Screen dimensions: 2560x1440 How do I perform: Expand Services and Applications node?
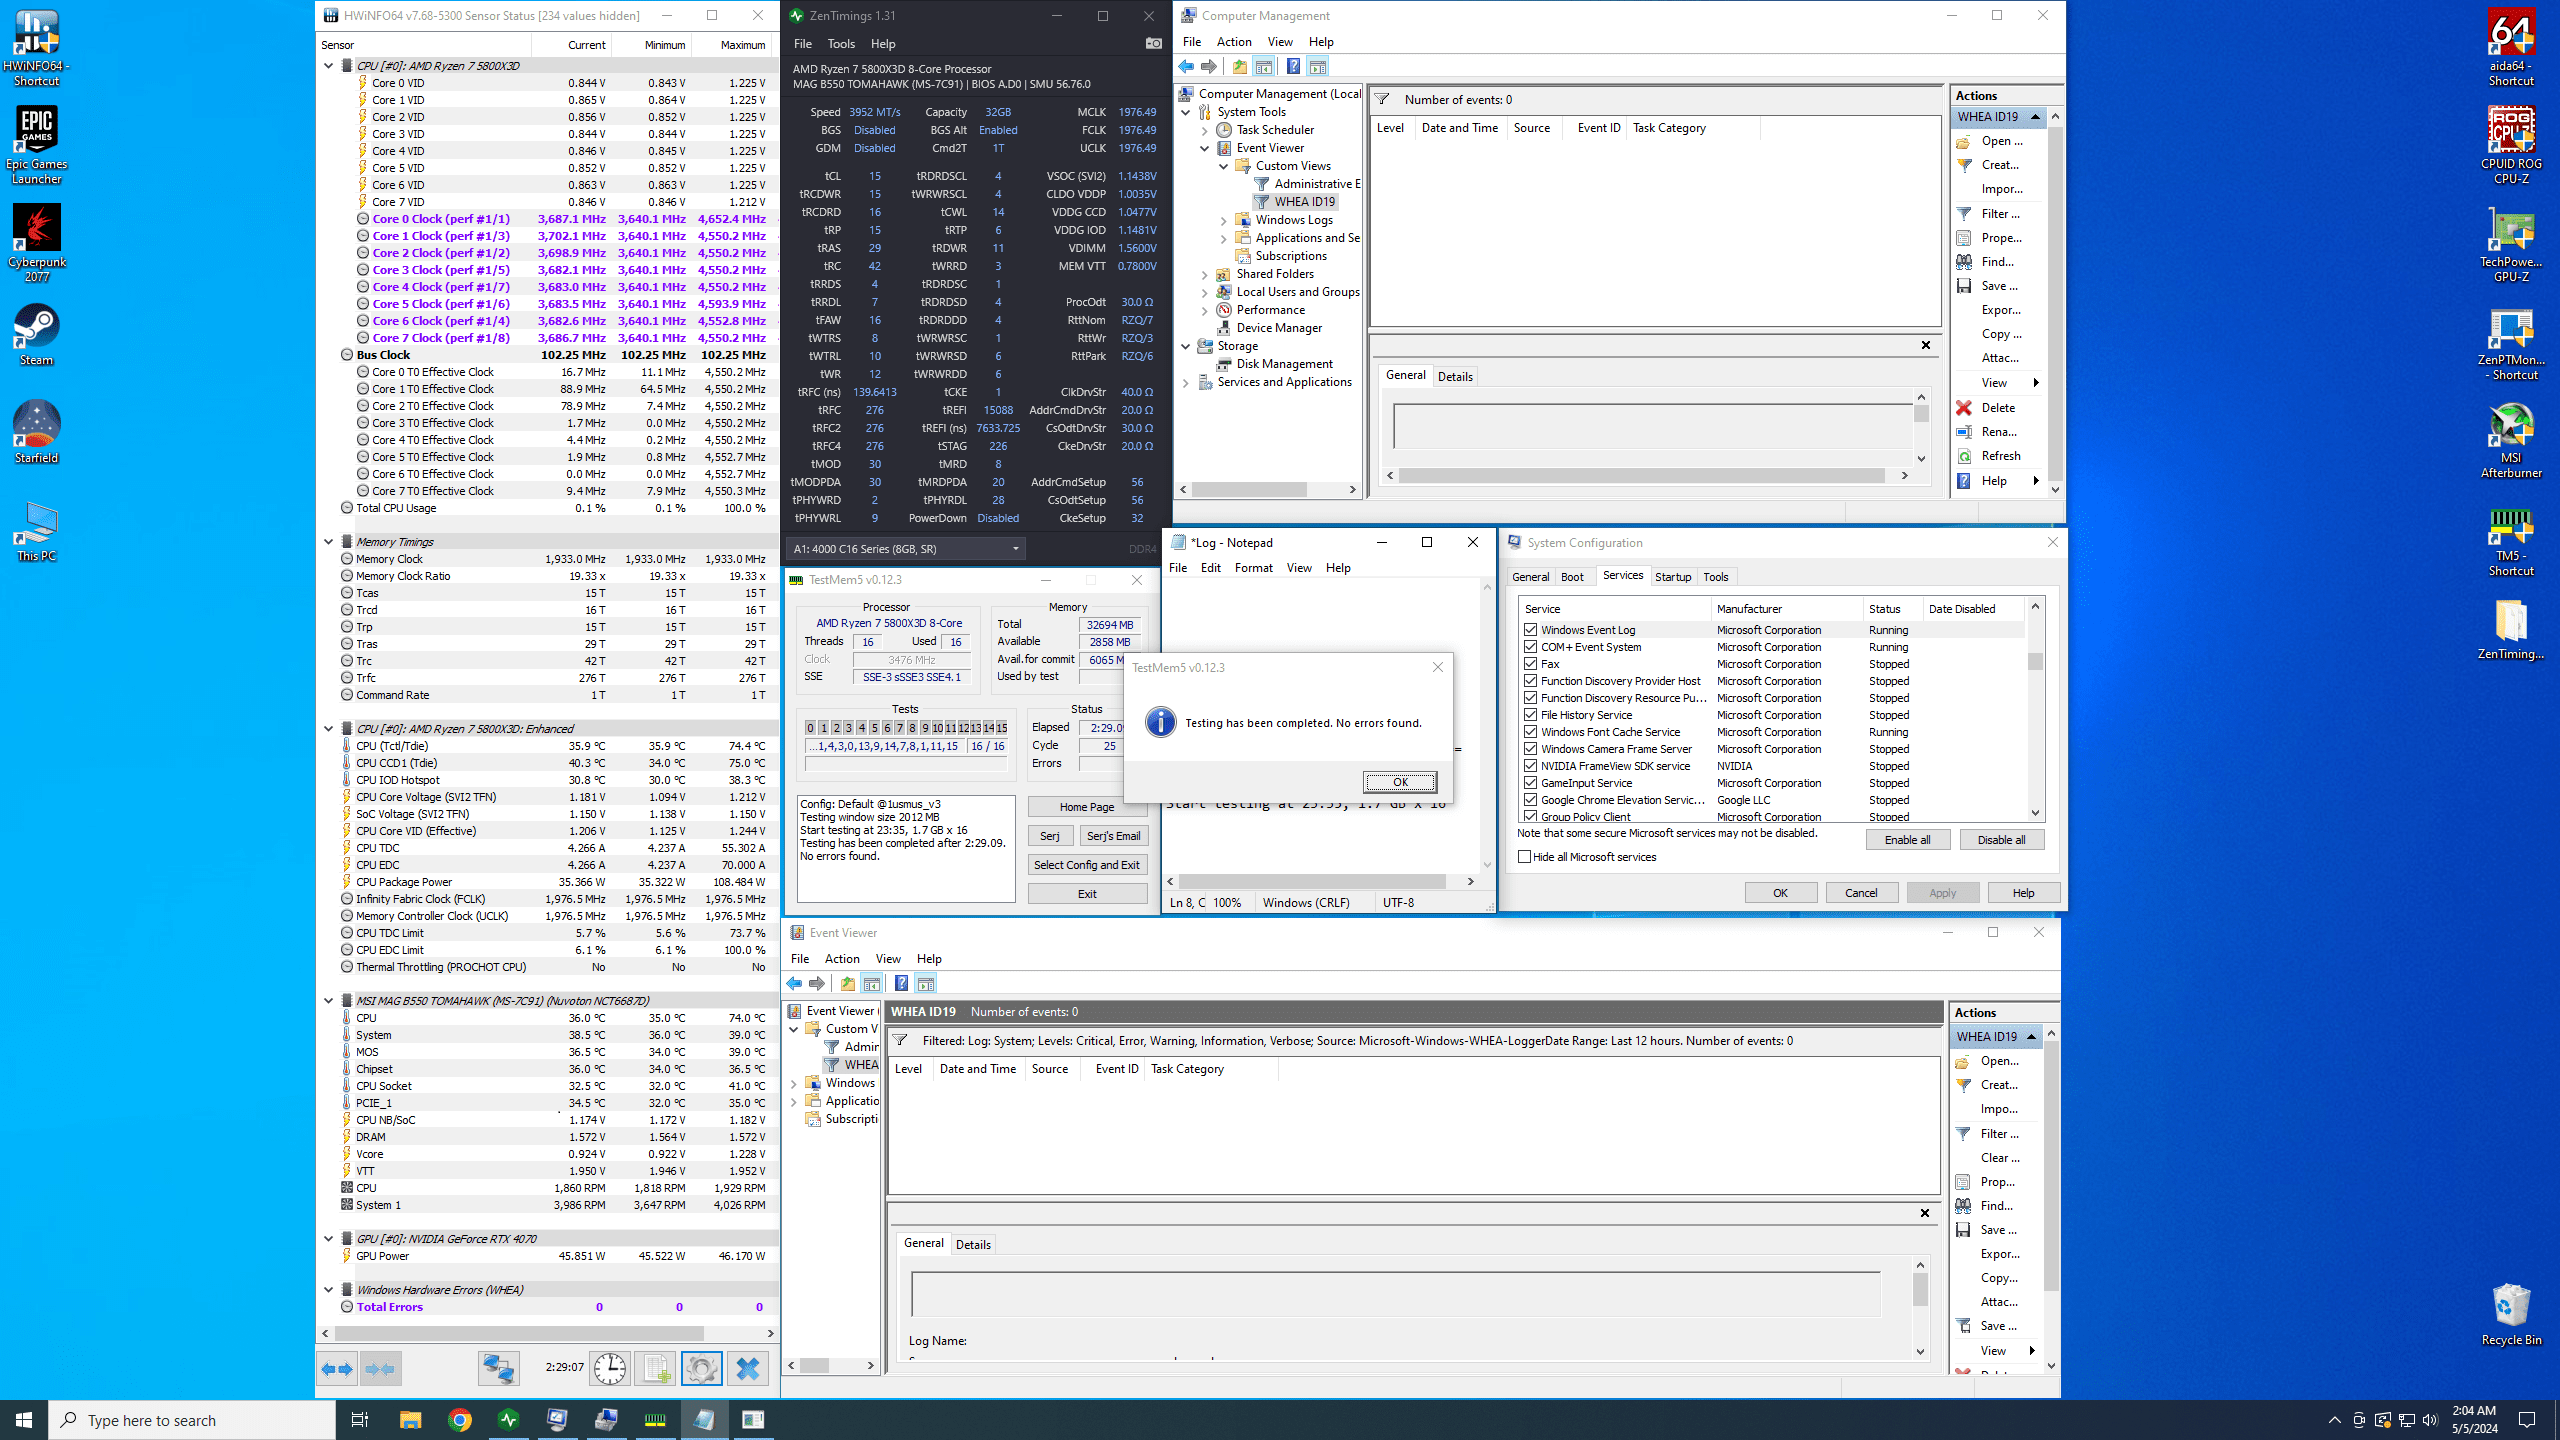click(1186, 382)
